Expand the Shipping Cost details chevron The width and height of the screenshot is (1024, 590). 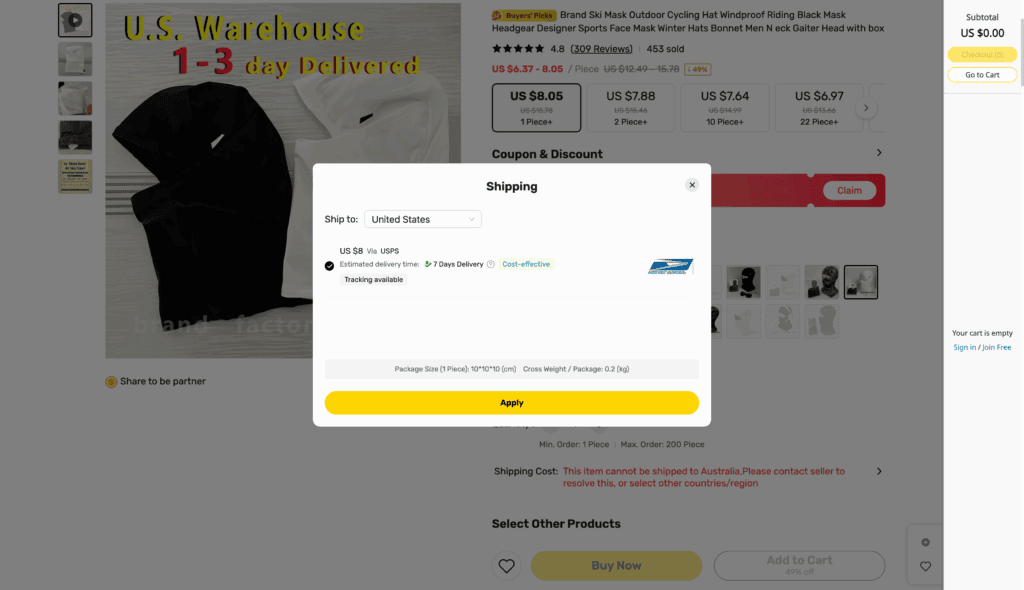coord(879,470)
